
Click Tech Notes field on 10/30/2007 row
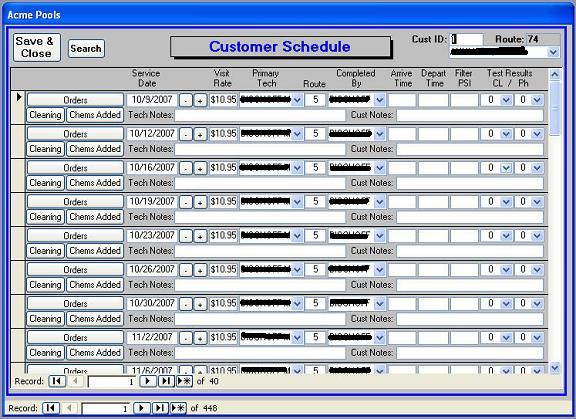coord(260,319)
